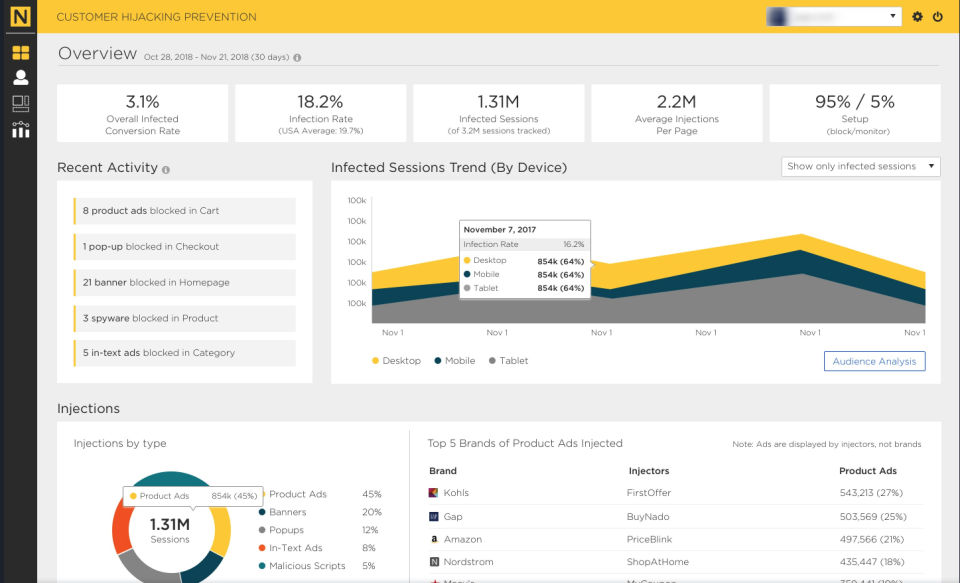960x583 pixels.
Task: Select the 21 banner blocked in Homepage entry
Action: click(184, 282)
